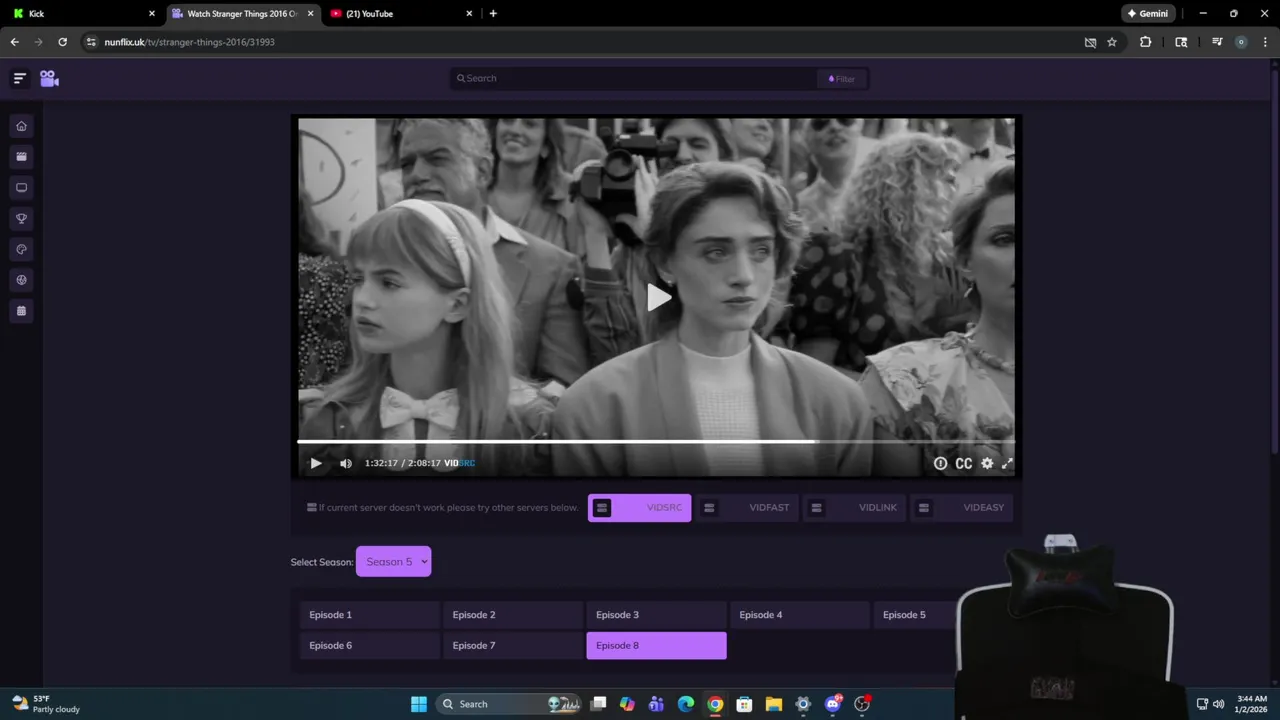Select Episode 2
The image size is (1280, 720).
tap(512, 615)
